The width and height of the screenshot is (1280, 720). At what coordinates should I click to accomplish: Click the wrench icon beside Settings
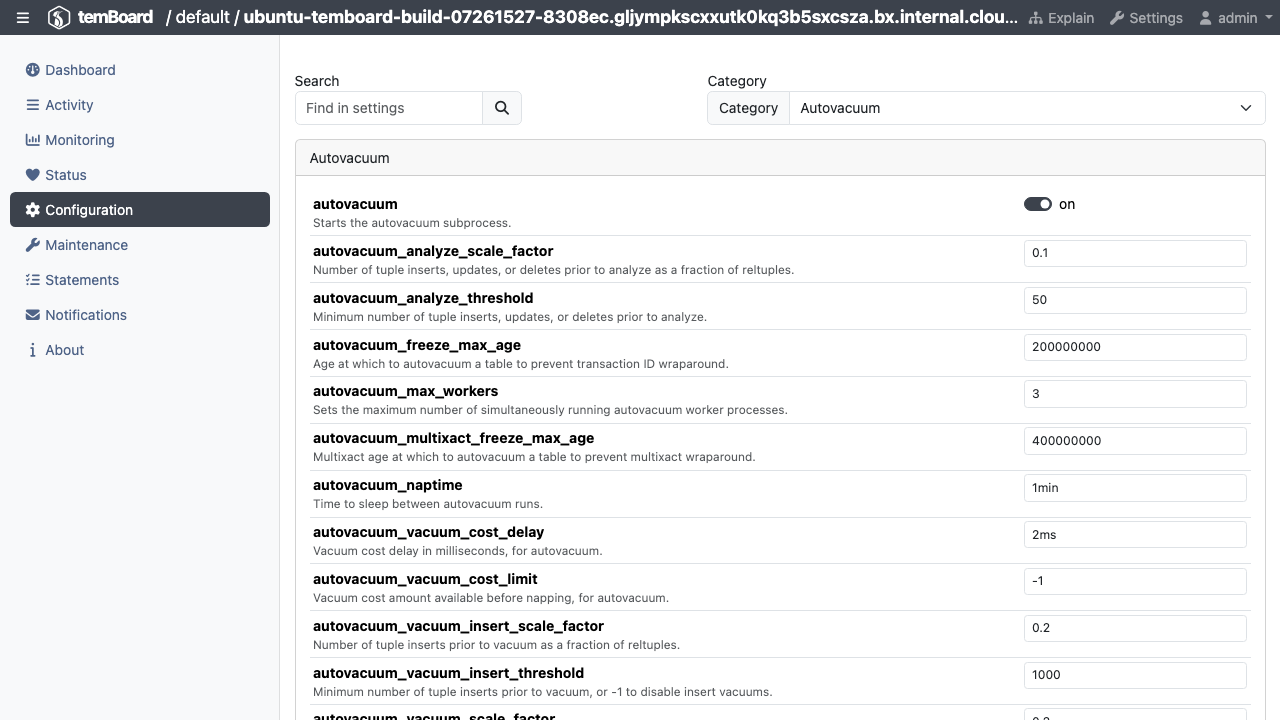pos(1117,18)
